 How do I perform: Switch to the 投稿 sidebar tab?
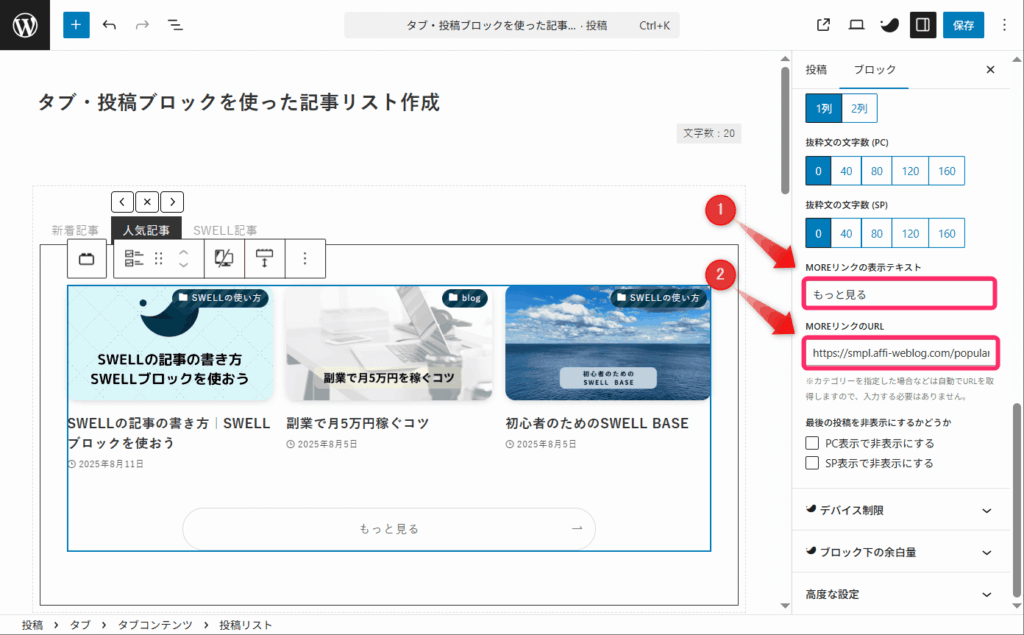click(x=816, y=69)
